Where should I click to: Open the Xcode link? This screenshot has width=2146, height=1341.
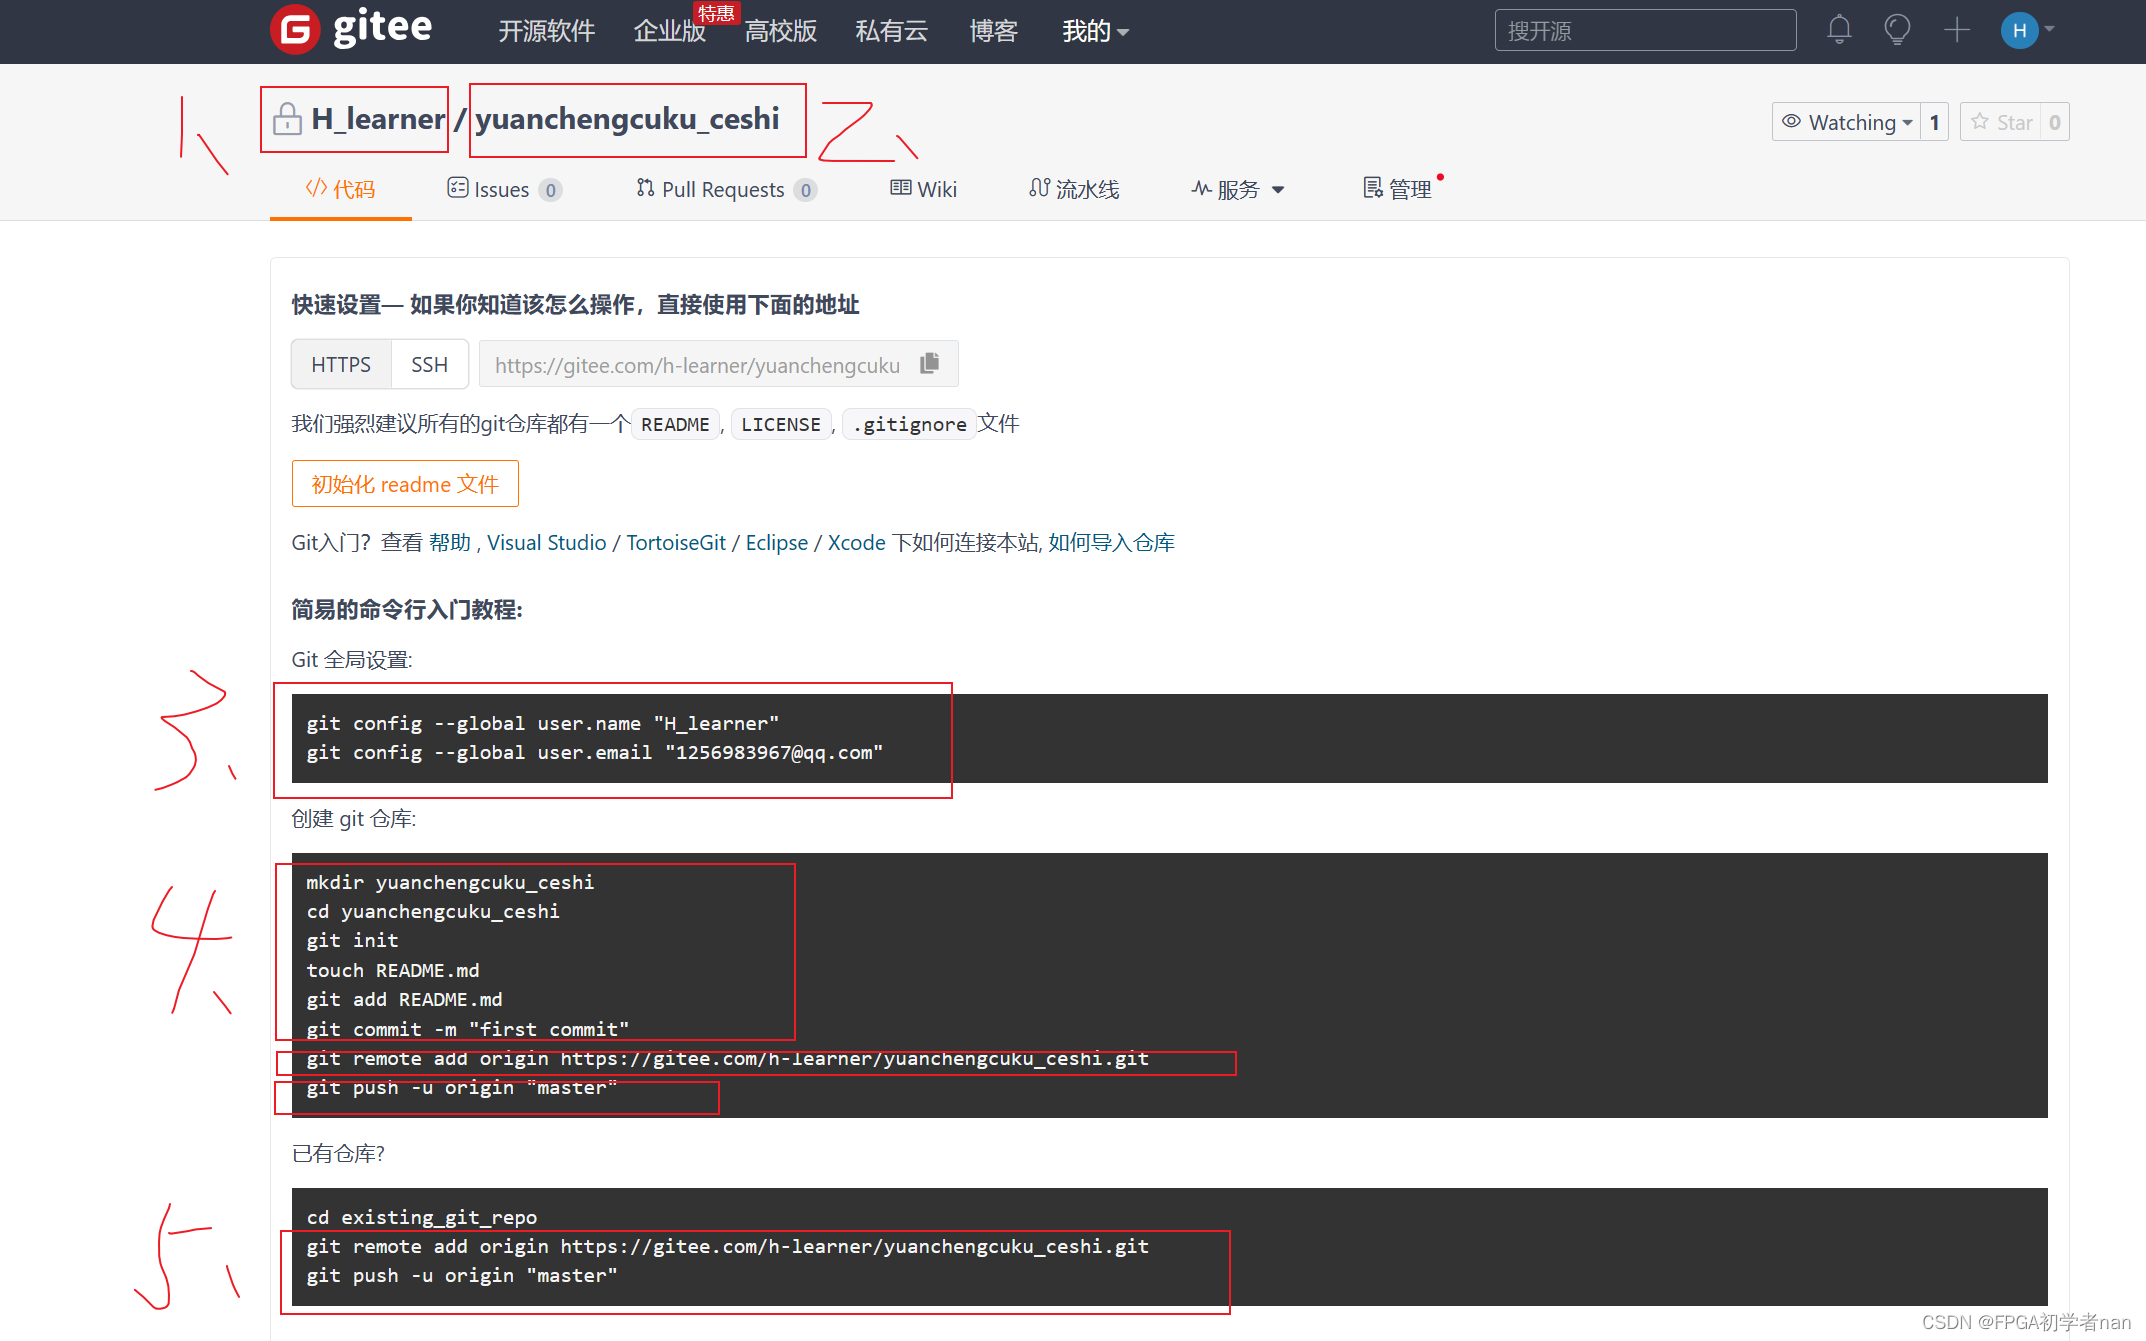coord(857,542)
